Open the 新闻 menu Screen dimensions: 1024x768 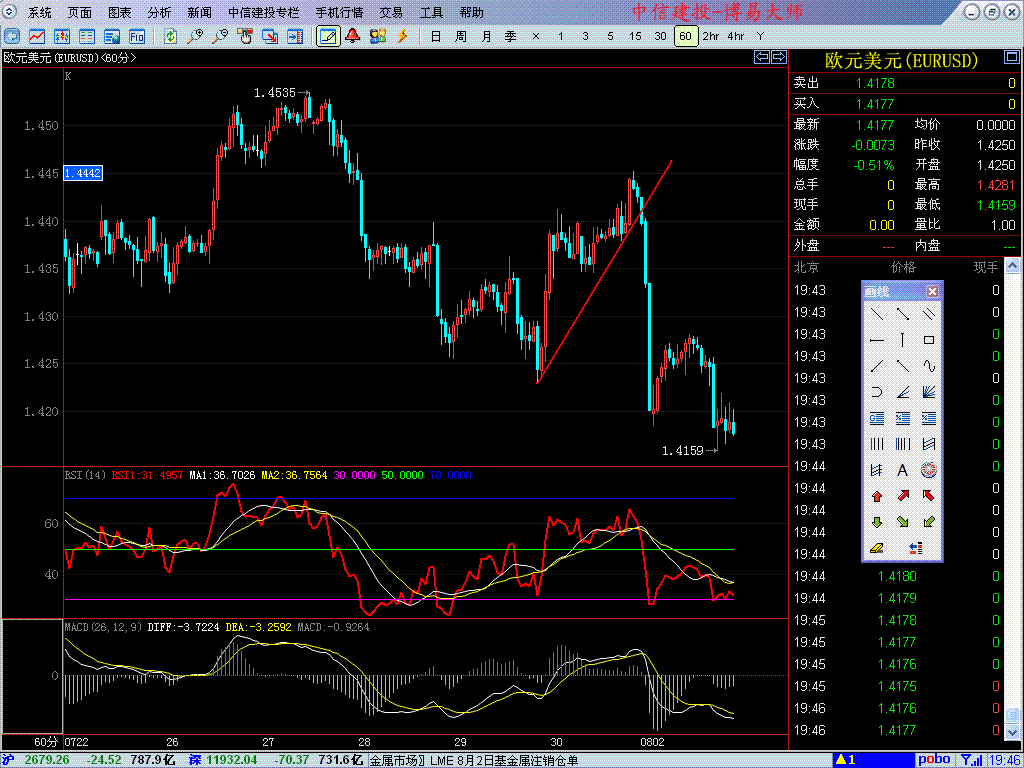point(199,12)
